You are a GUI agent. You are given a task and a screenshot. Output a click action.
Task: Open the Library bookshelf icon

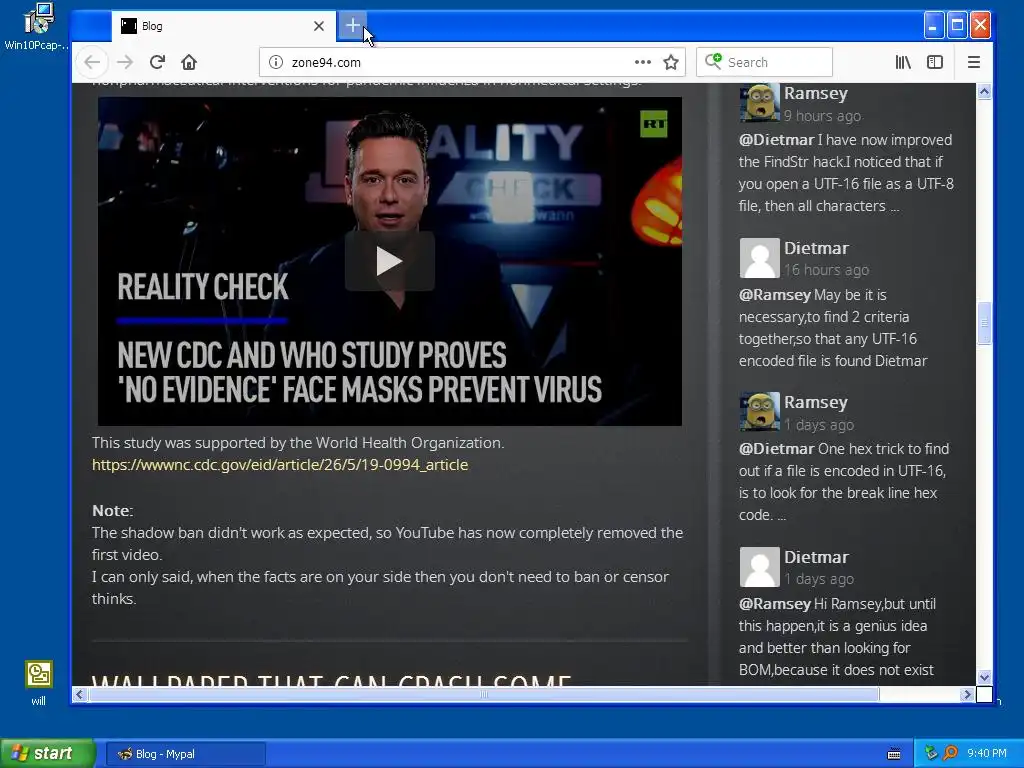pyautogui.click(x=903, y=62)
